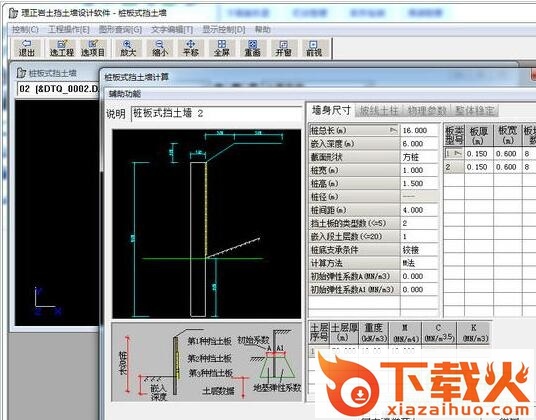
Task: Open the 选项目 select item tool
Action: point(93,48)
